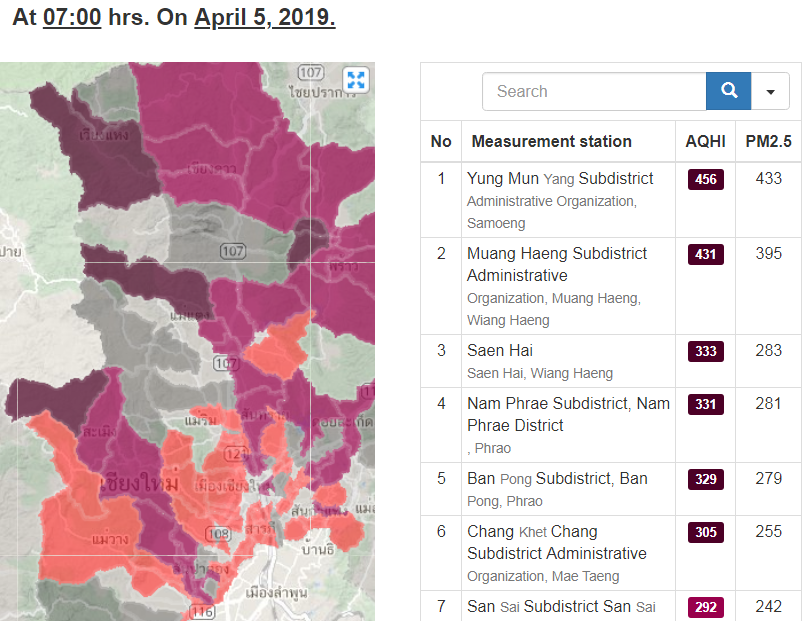802x621 pixels.
Task: Sort by the PM2.5 column header
Action: click(x=768, y=141)
